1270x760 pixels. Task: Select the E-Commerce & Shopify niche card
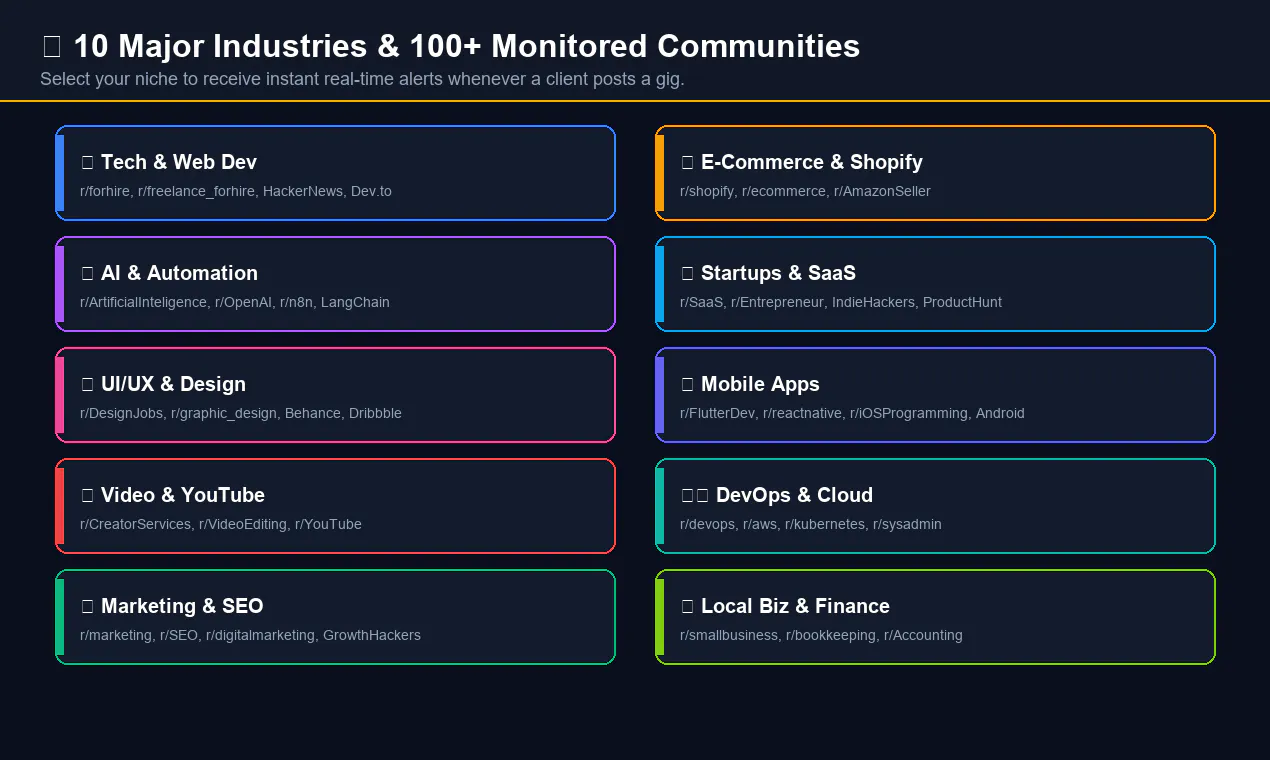[x=935, y=173]
